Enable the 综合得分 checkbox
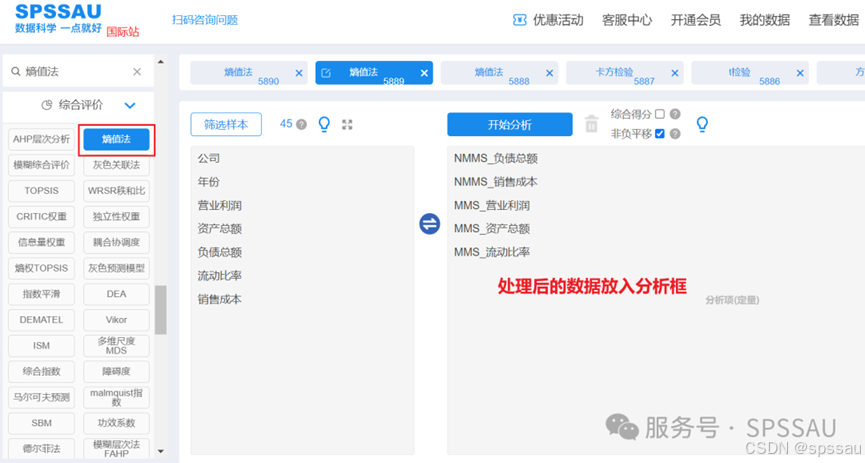865x463 pixels. [660, 114]
